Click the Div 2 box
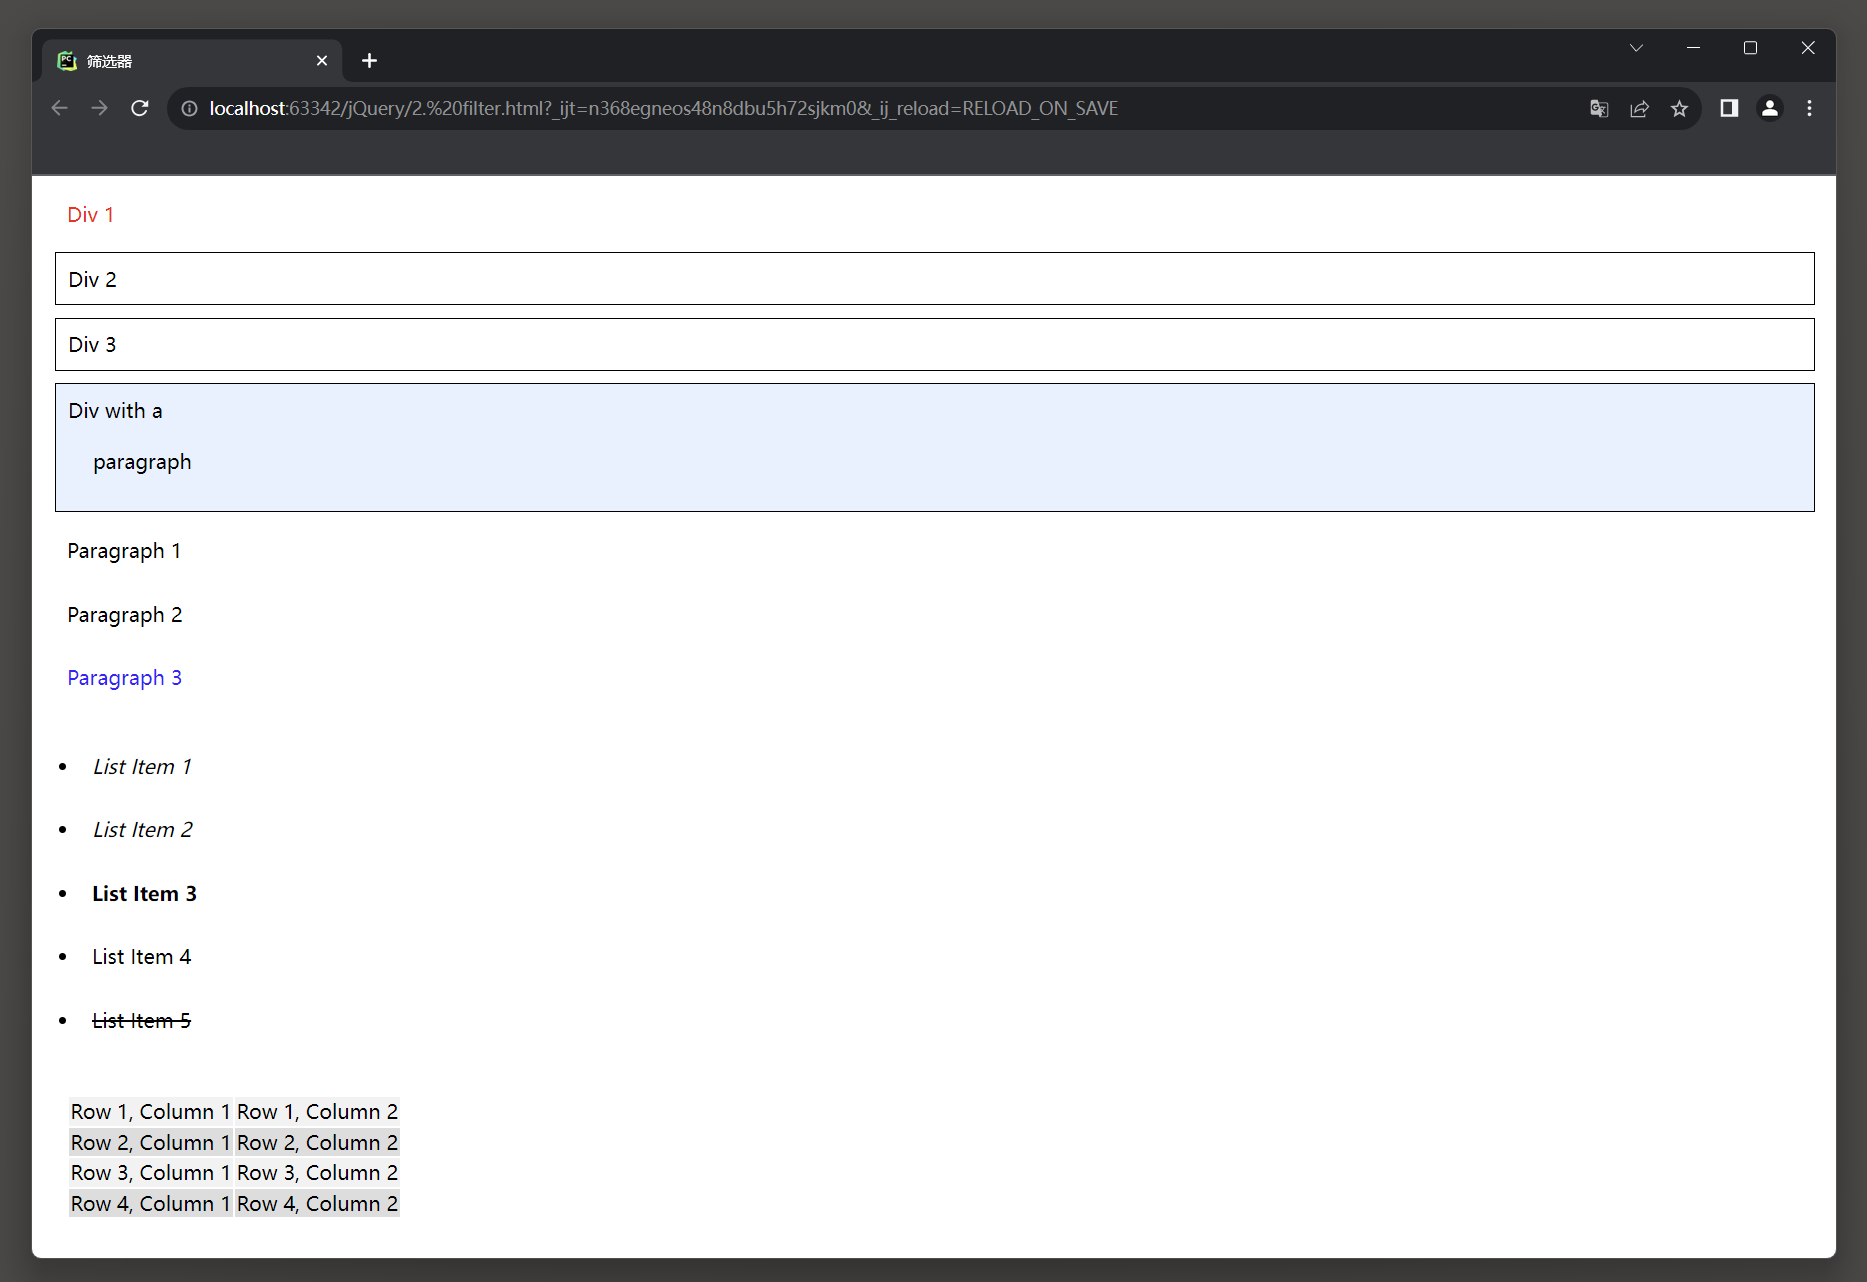The width and height of the screenshot is (1867, 1282). [x=934, y=279]
